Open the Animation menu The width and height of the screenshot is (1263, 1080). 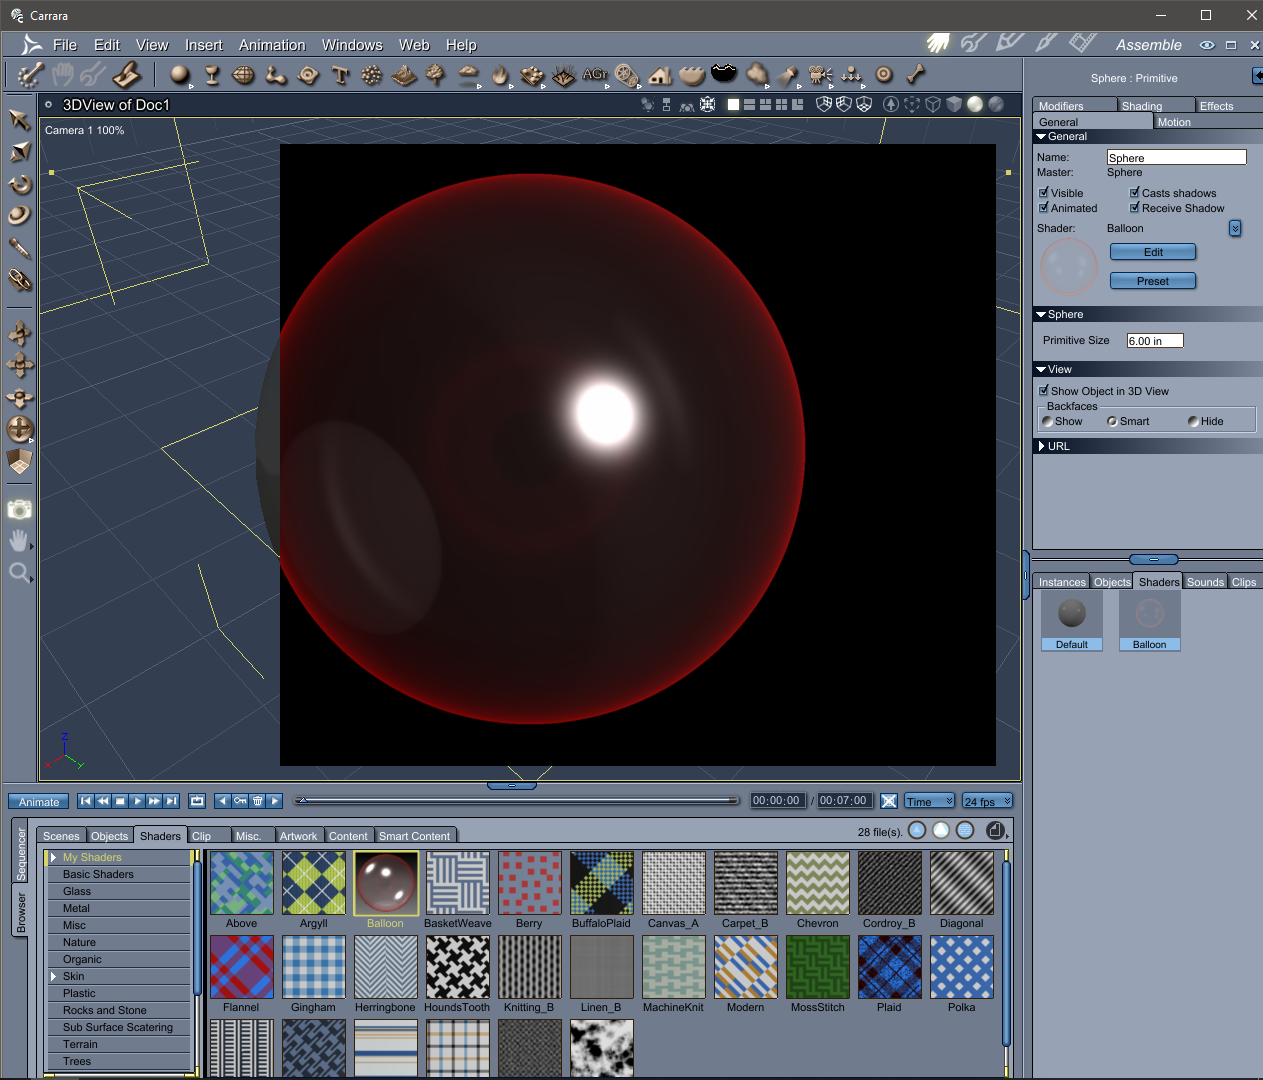point(272,45)
